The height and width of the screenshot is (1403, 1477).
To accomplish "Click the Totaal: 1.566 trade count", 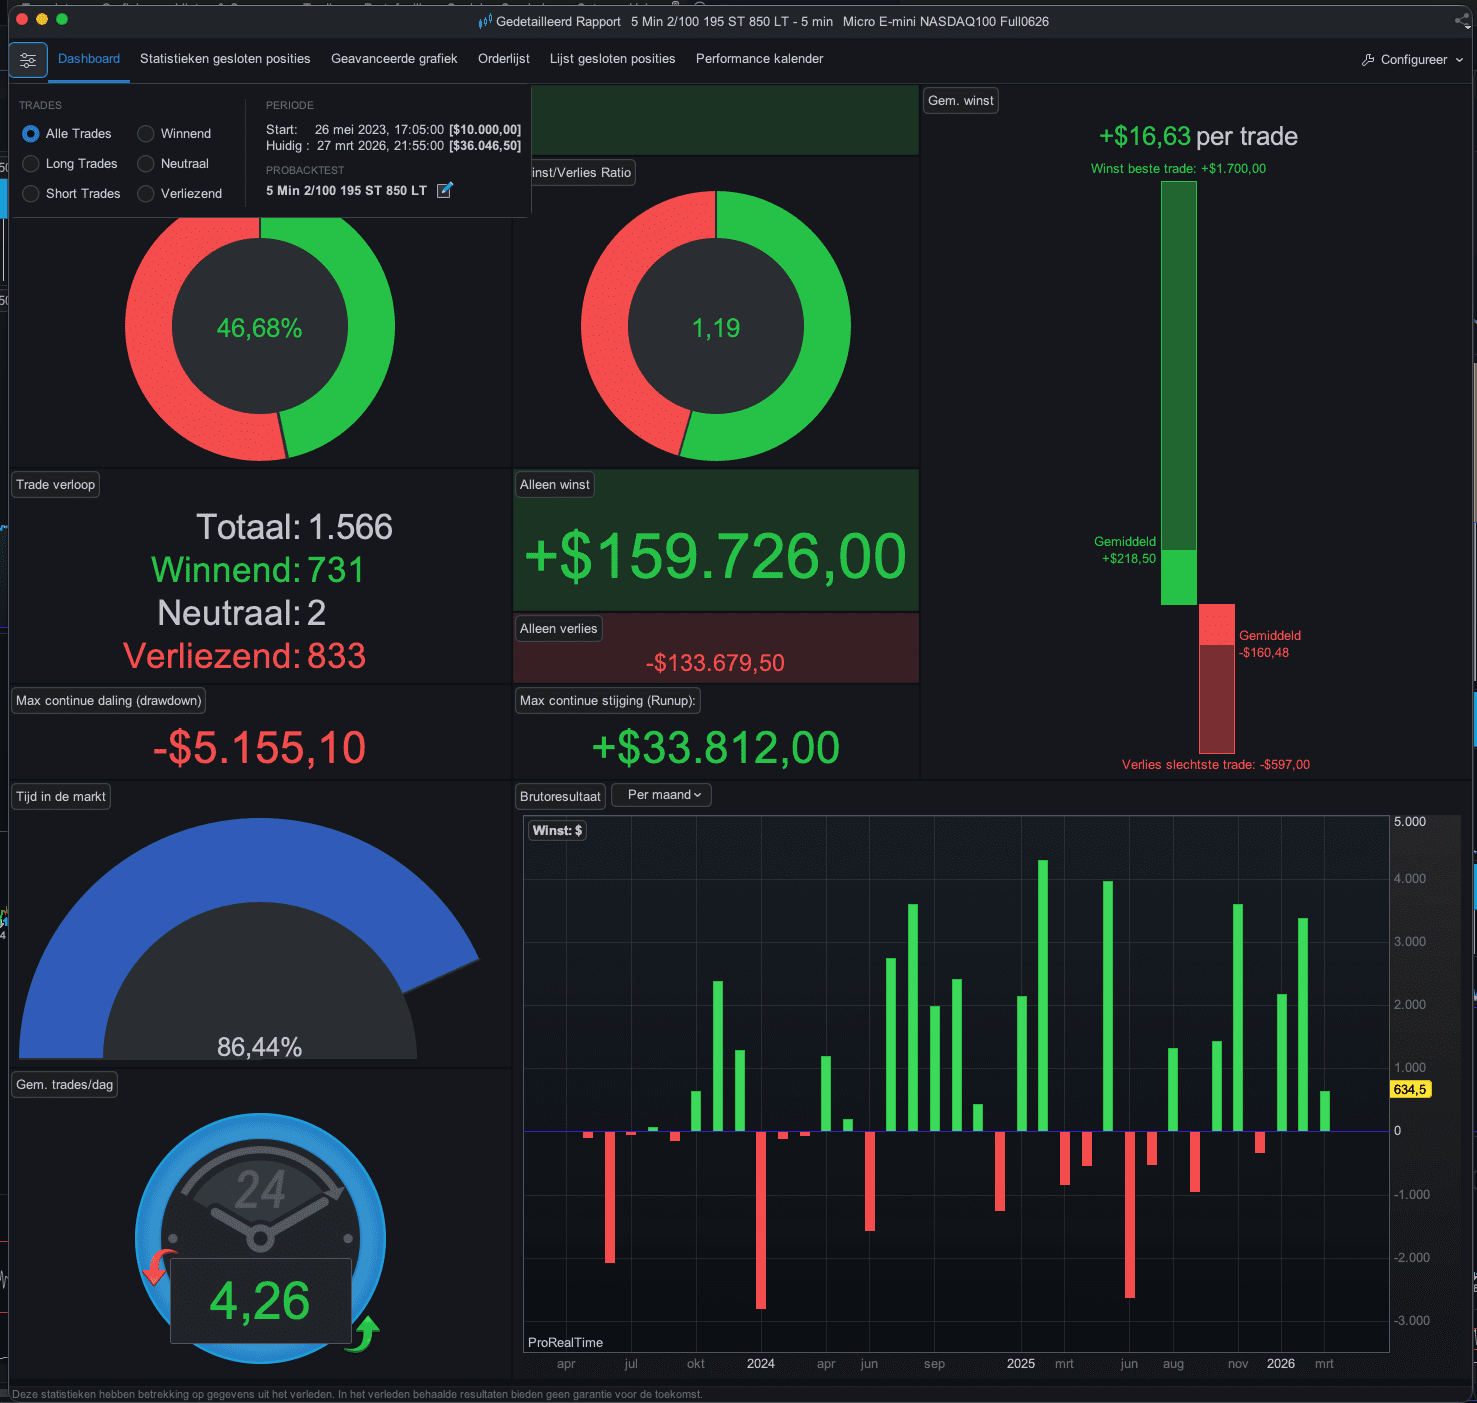I will (294, 527).
